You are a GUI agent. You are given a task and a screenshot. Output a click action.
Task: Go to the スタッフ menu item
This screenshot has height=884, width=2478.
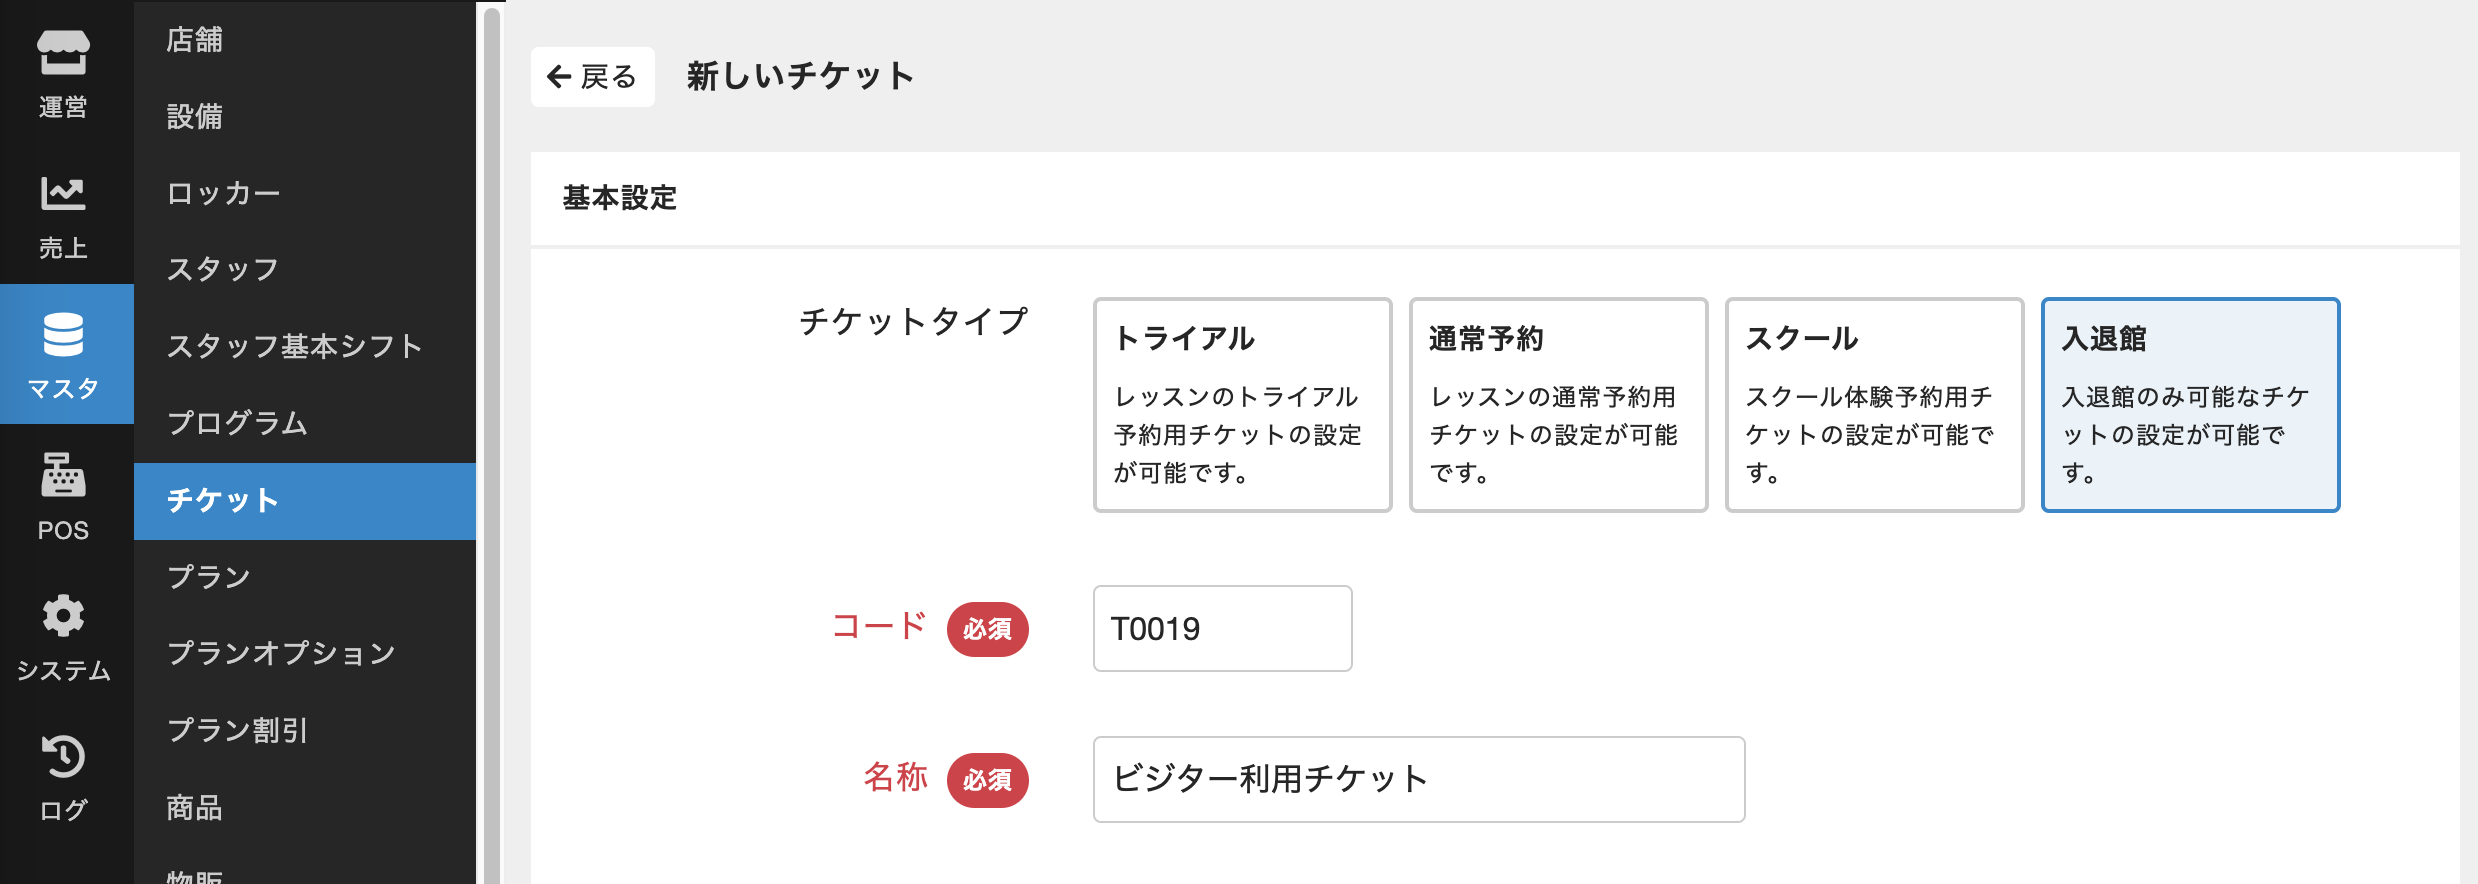(x=222, y=269)
